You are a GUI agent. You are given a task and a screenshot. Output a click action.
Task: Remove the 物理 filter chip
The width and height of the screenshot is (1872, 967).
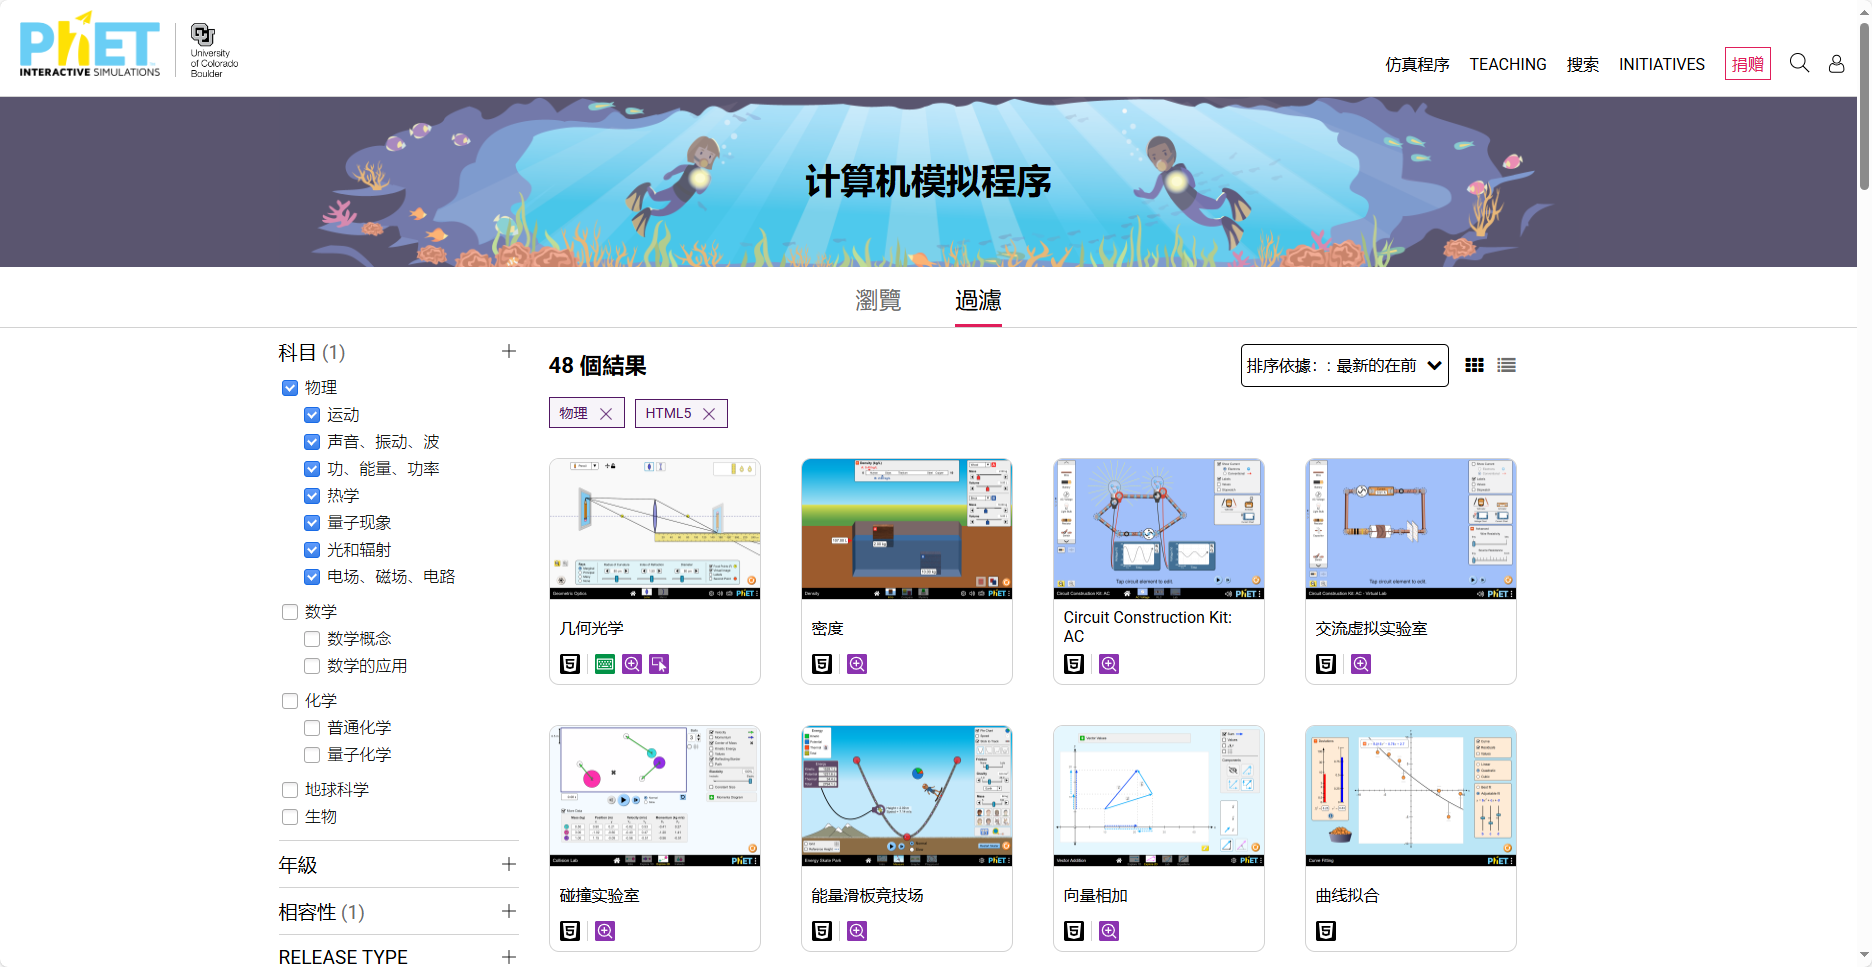click(606, 414)
